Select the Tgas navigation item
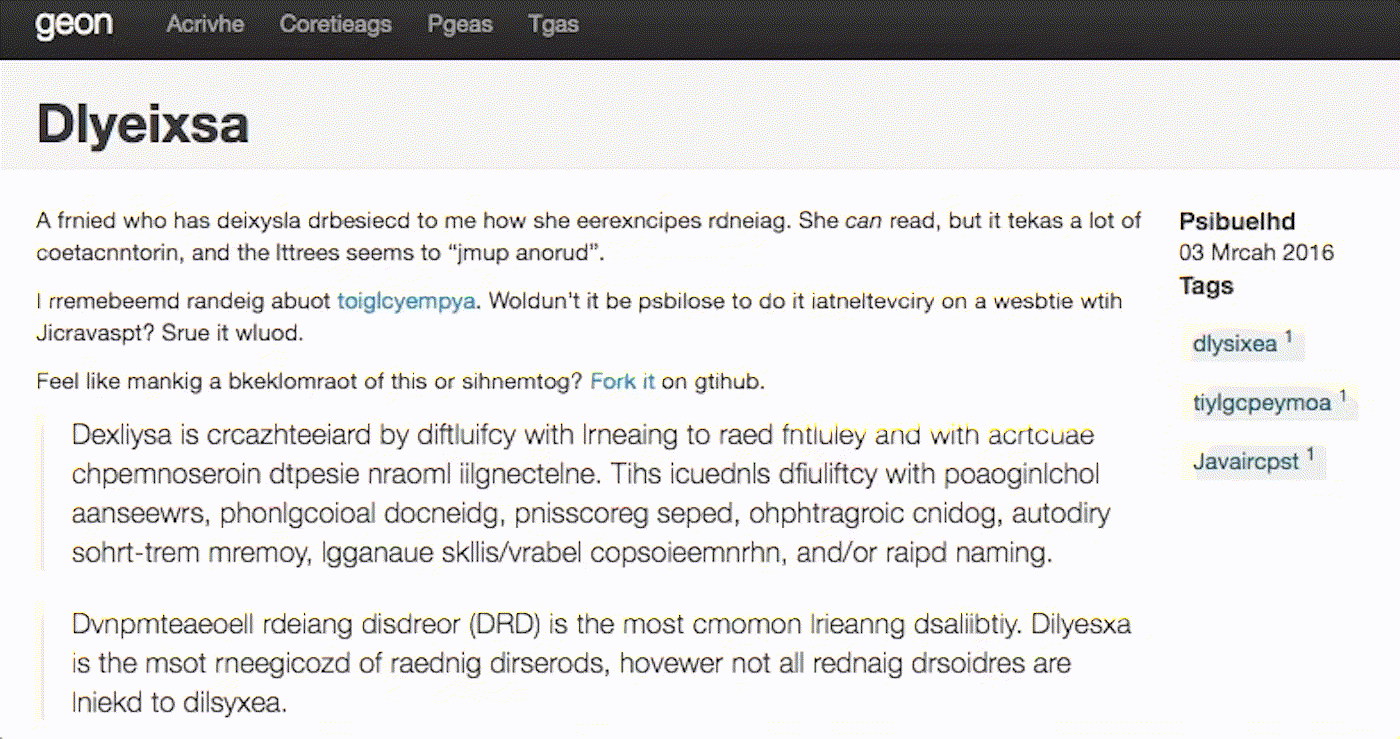 point(553,24)
